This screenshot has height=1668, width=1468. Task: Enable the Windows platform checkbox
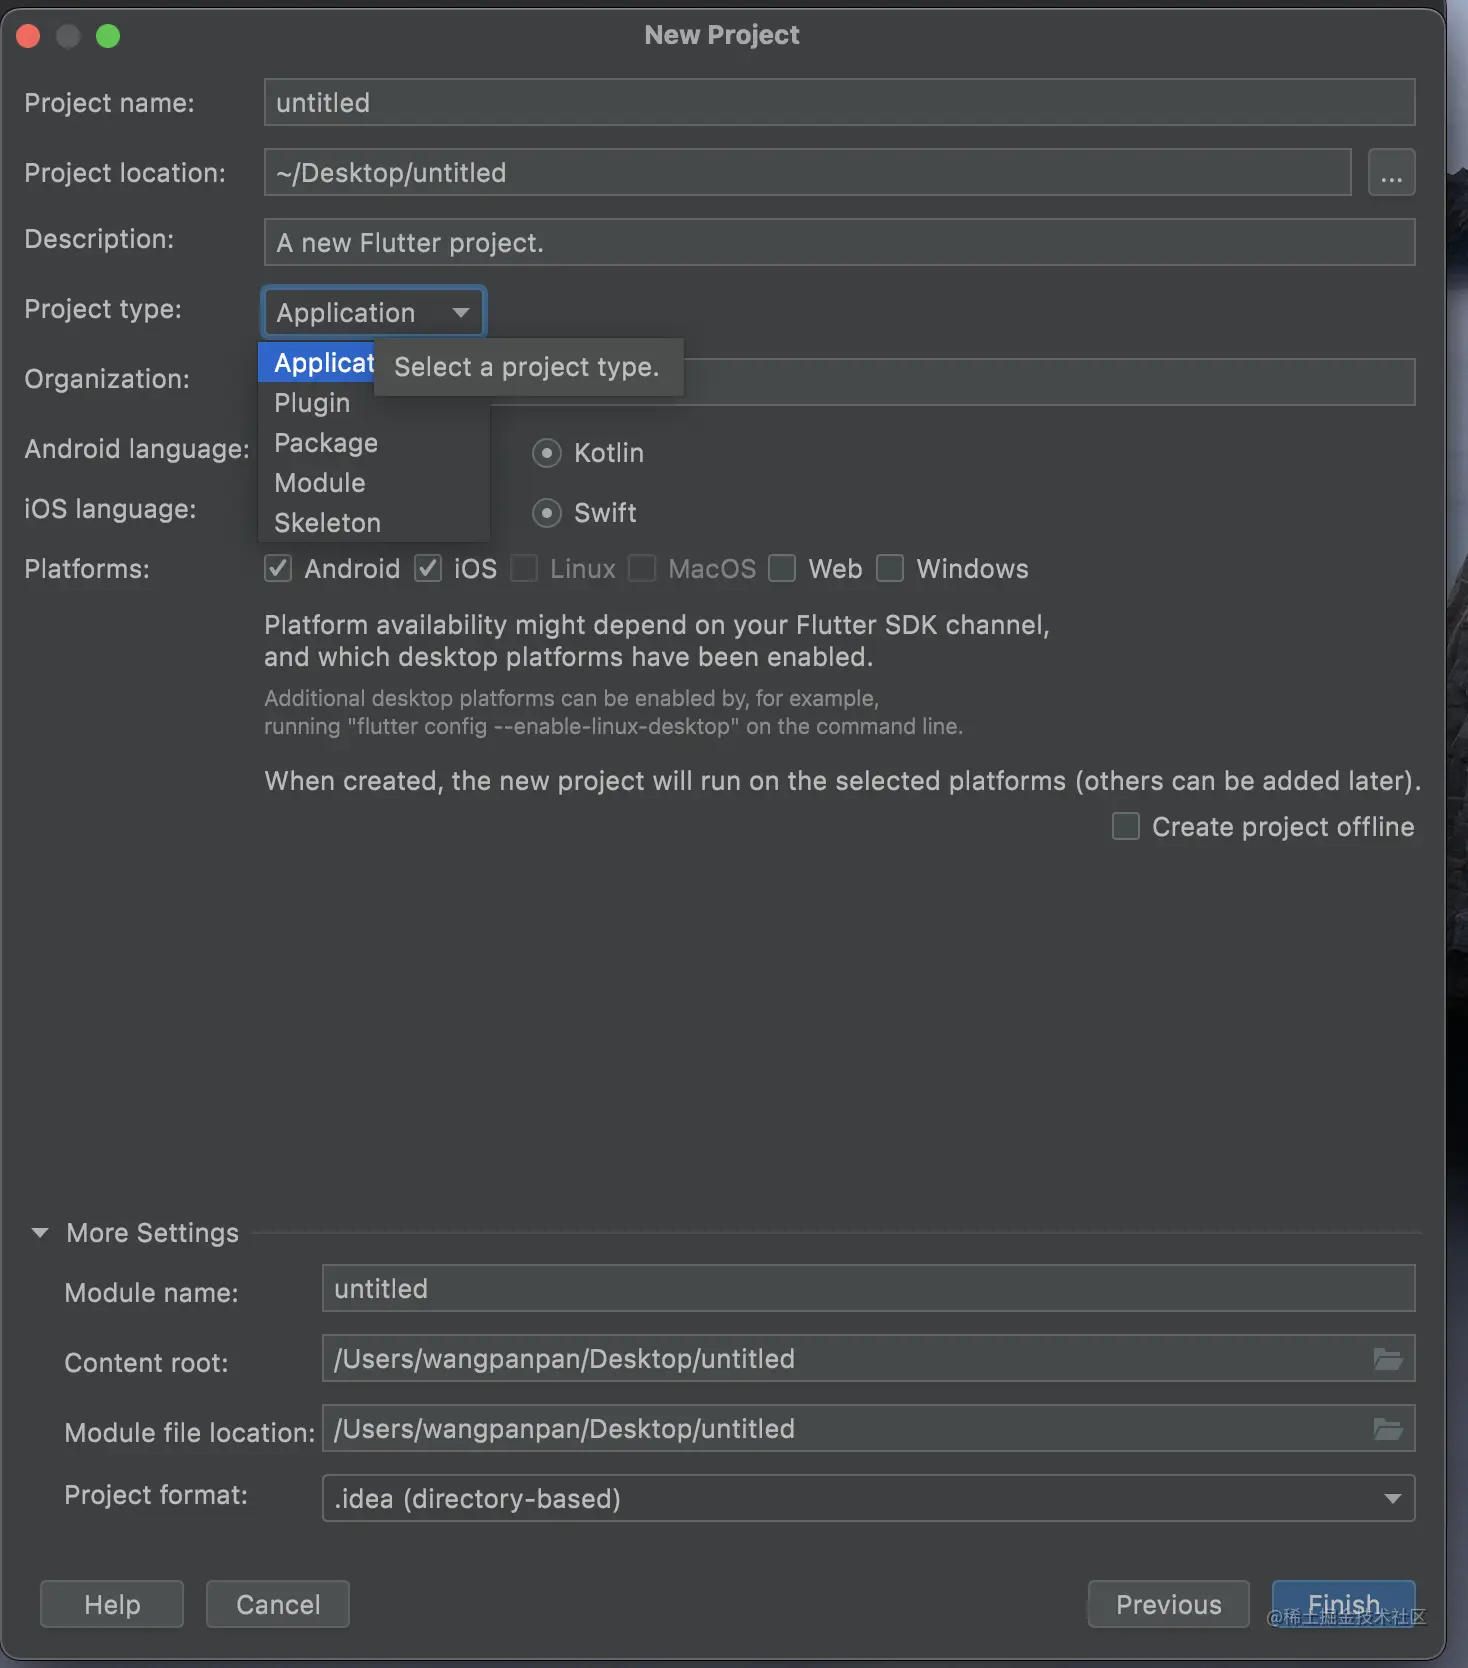click(x=890, y=569)
